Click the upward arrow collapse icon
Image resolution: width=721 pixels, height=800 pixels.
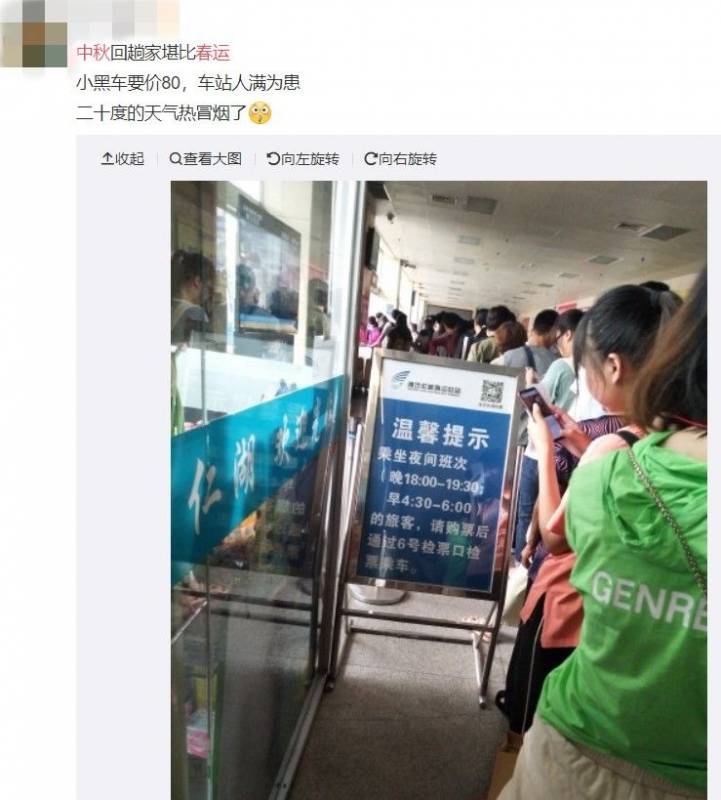pyautogui.click(x=107, y=159)
